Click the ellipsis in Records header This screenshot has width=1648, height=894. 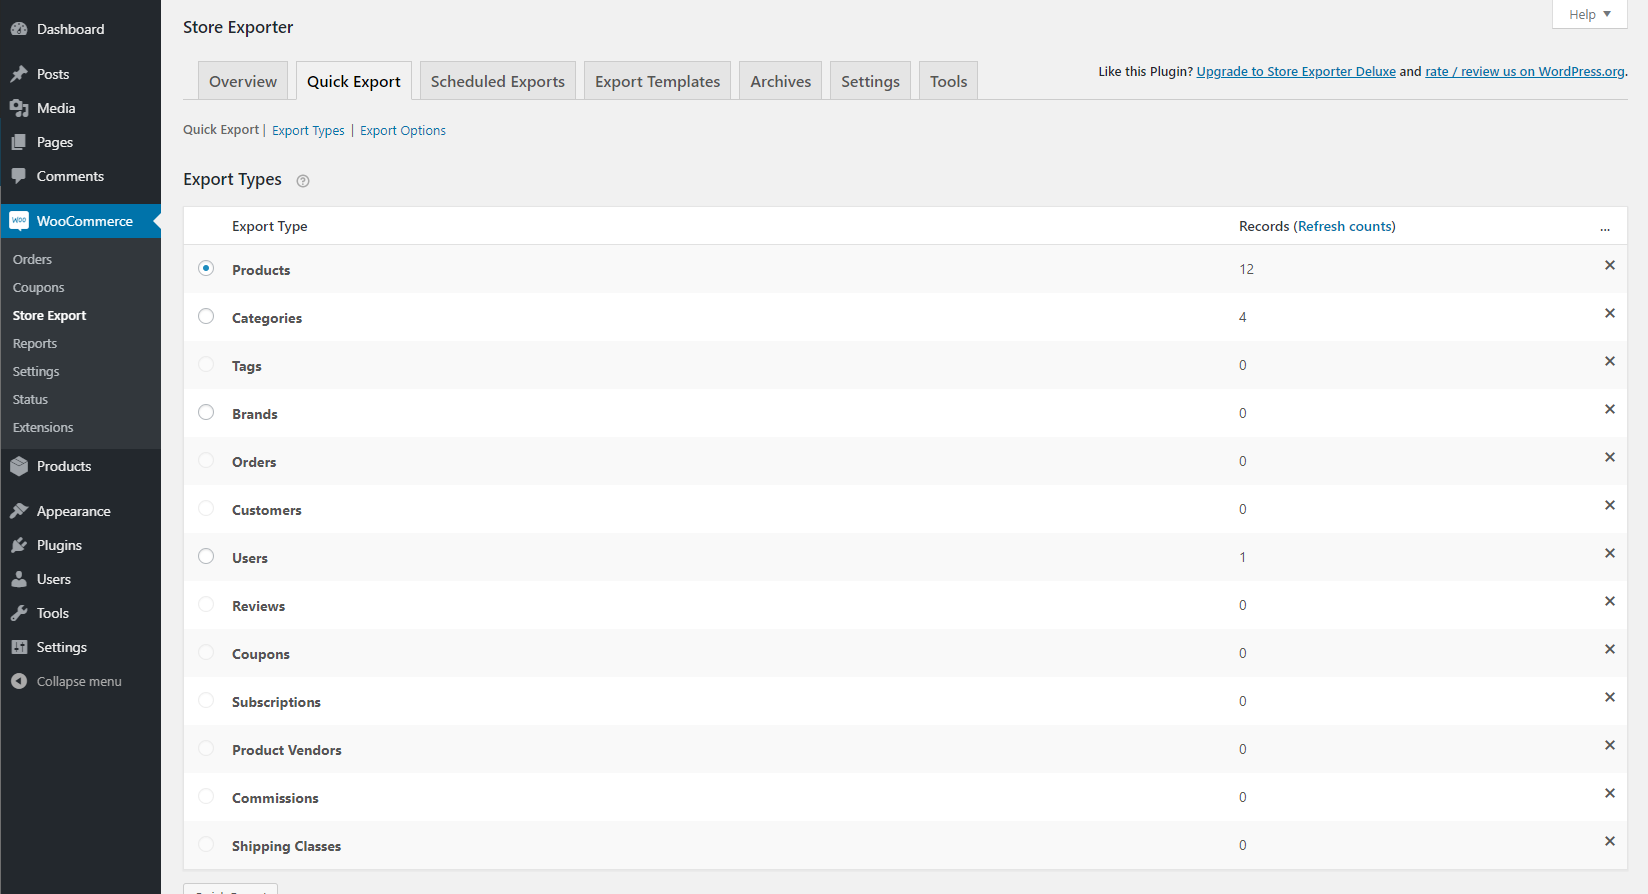[x=1604, y=227]
